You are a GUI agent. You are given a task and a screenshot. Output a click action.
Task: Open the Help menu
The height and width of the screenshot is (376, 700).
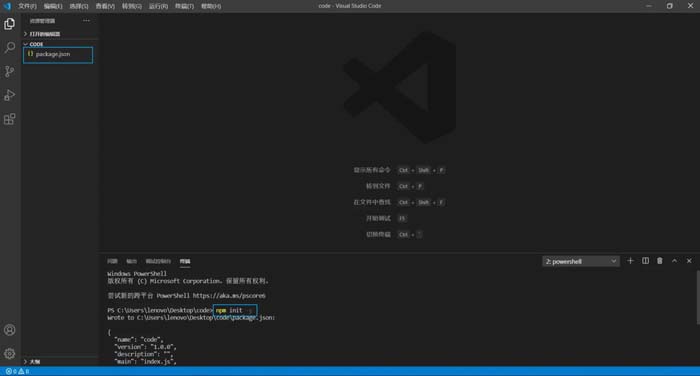211,6
